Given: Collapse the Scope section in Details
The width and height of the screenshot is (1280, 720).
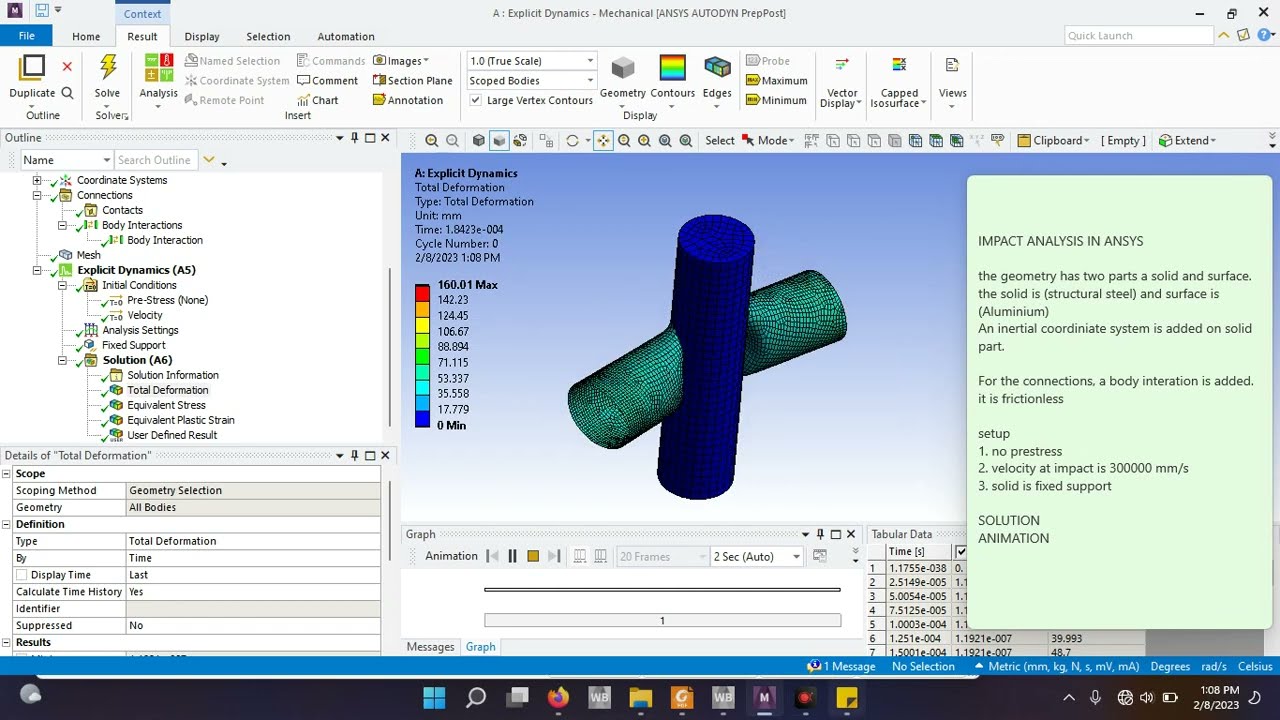Looking at the screenshot, I should [x=7, y=474].
